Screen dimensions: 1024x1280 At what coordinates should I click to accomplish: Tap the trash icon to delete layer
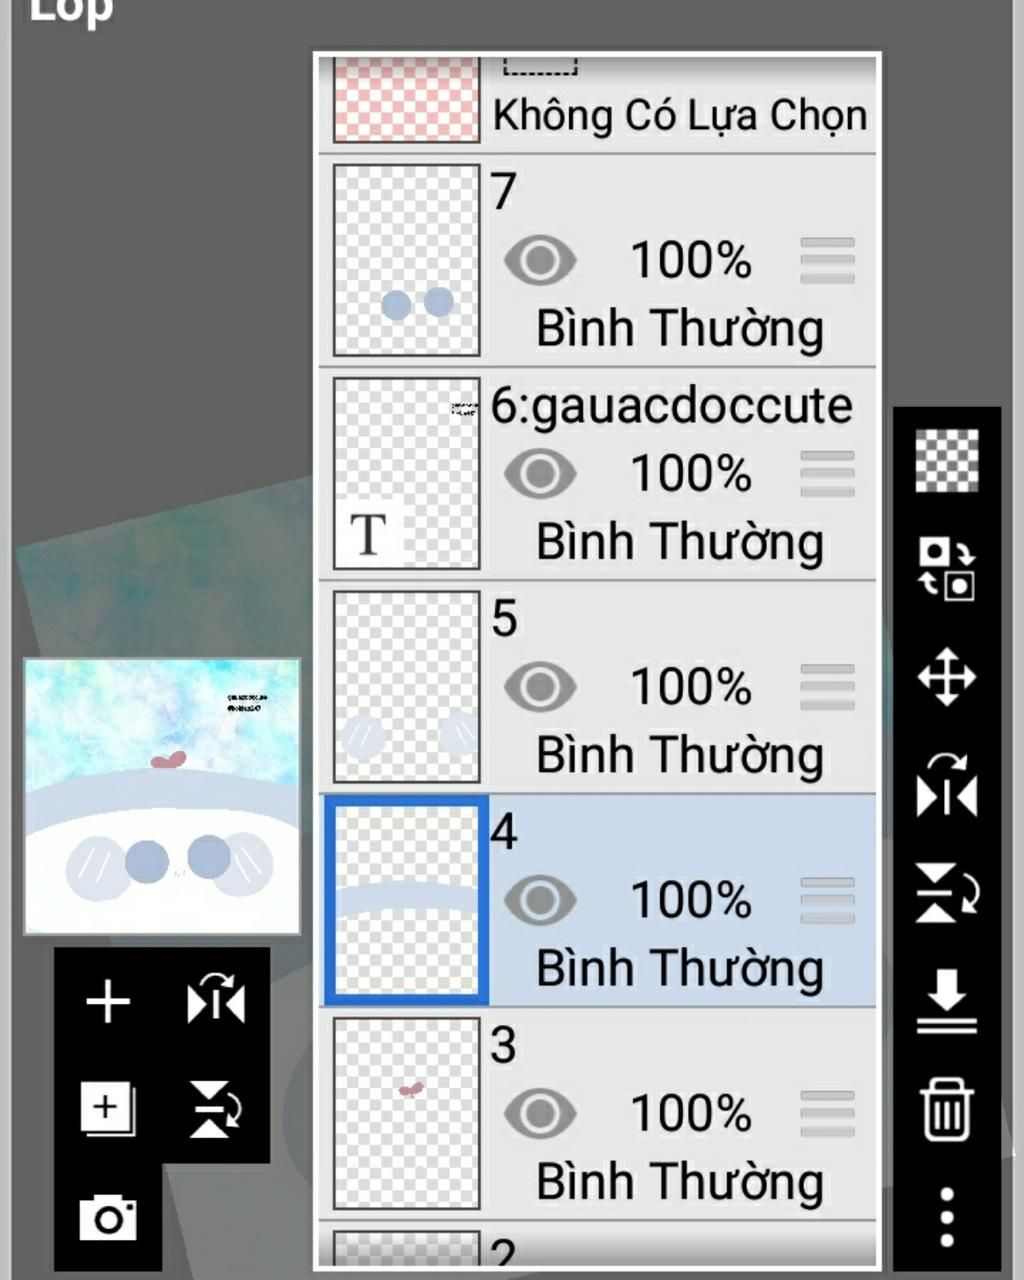[x=946, y=1108]
